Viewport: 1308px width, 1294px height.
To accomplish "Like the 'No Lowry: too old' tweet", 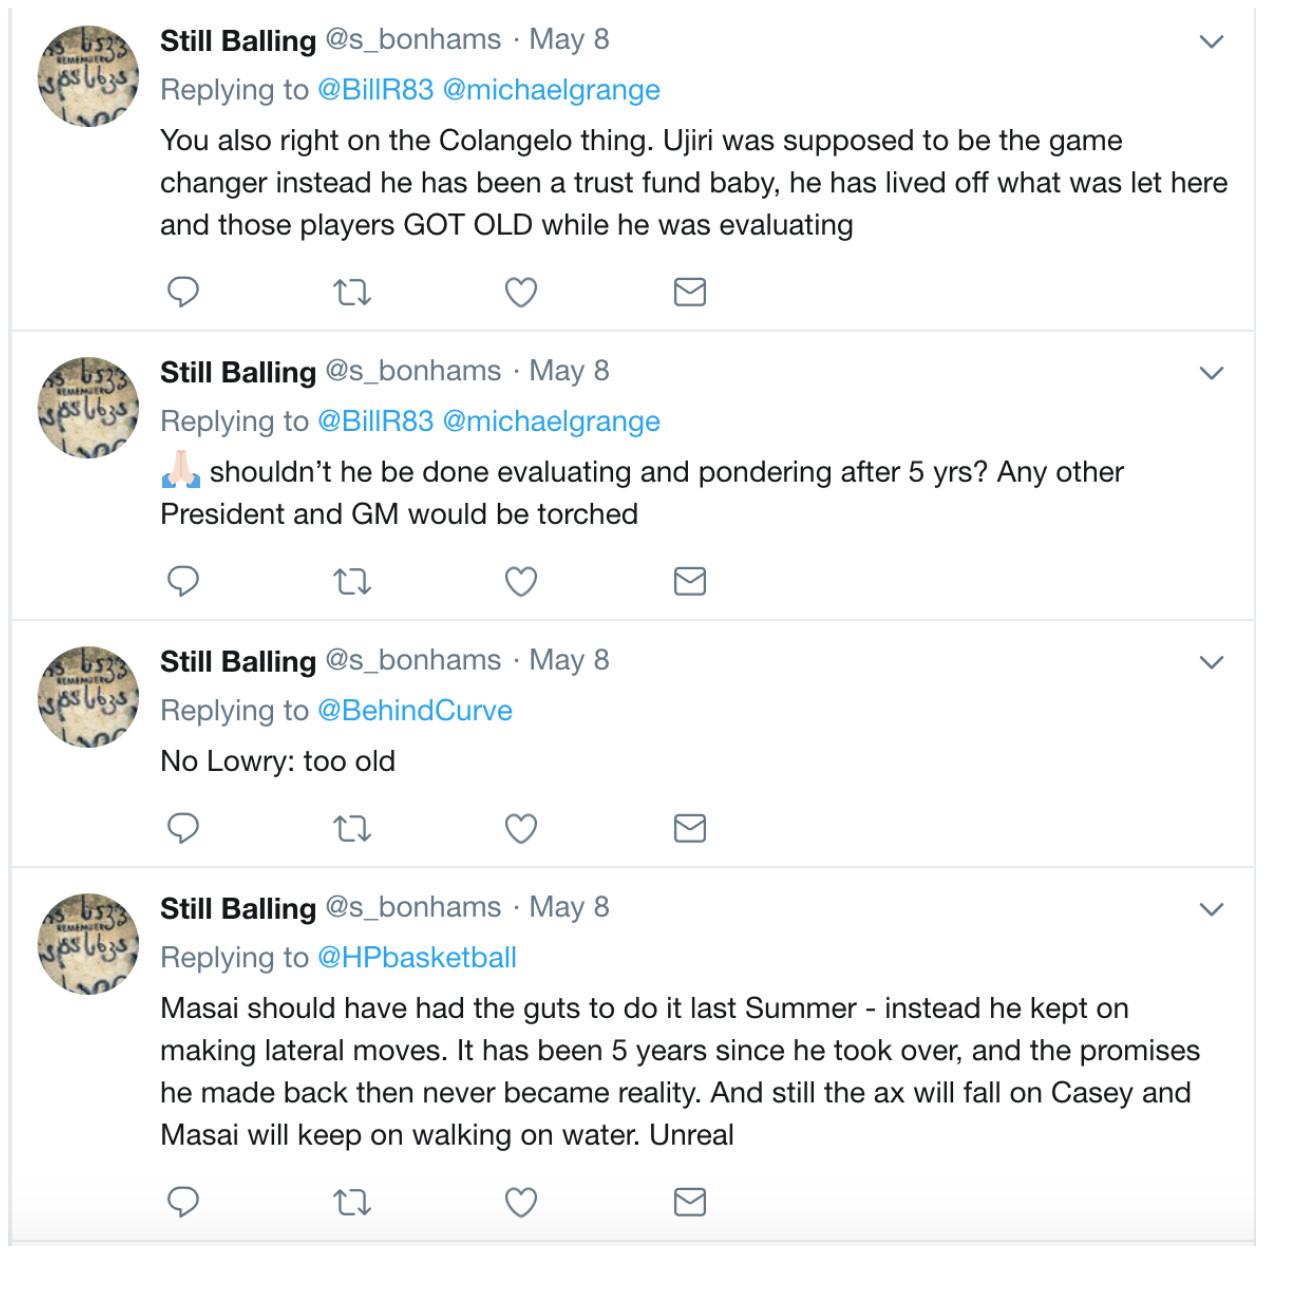I will pyautogui.click(x=520, y=829).
